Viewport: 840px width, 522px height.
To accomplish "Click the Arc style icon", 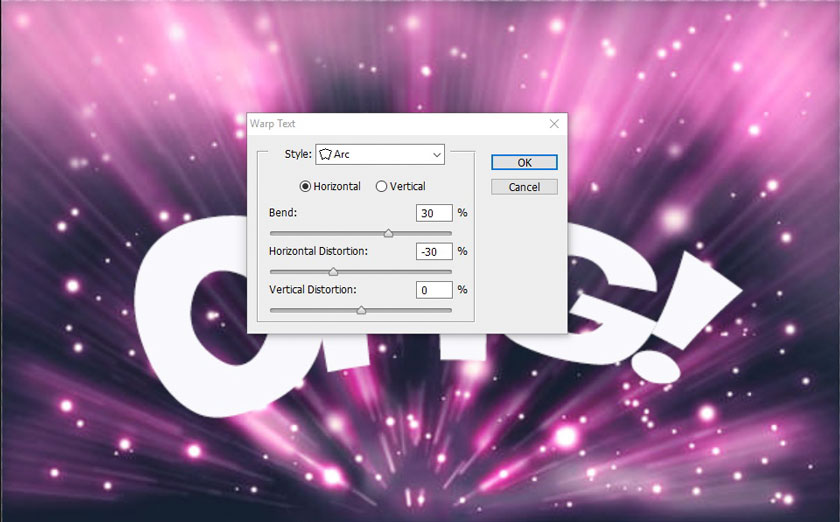I will [325, 154].
